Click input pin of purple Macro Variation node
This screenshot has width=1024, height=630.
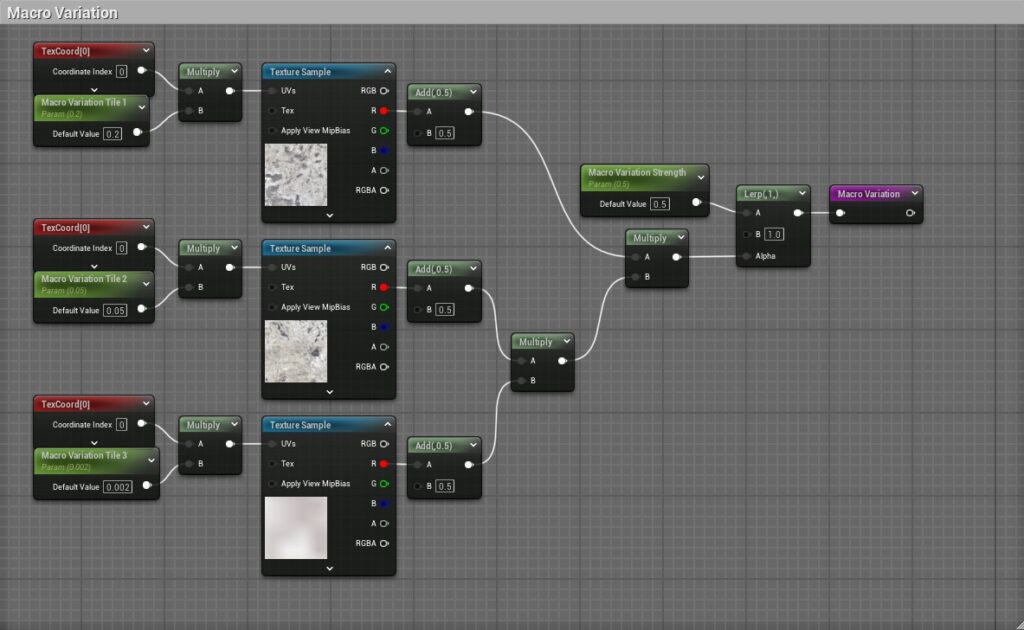[x=840, y=213]
